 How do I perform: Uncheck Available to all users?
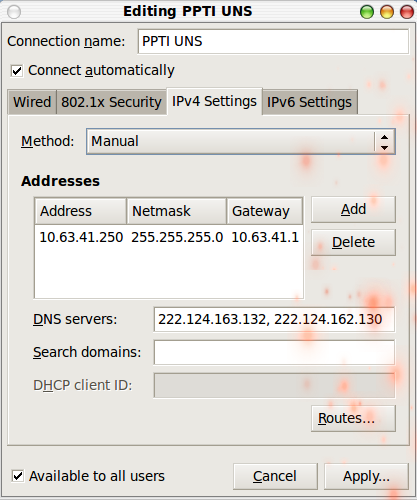tap(18, 476)
